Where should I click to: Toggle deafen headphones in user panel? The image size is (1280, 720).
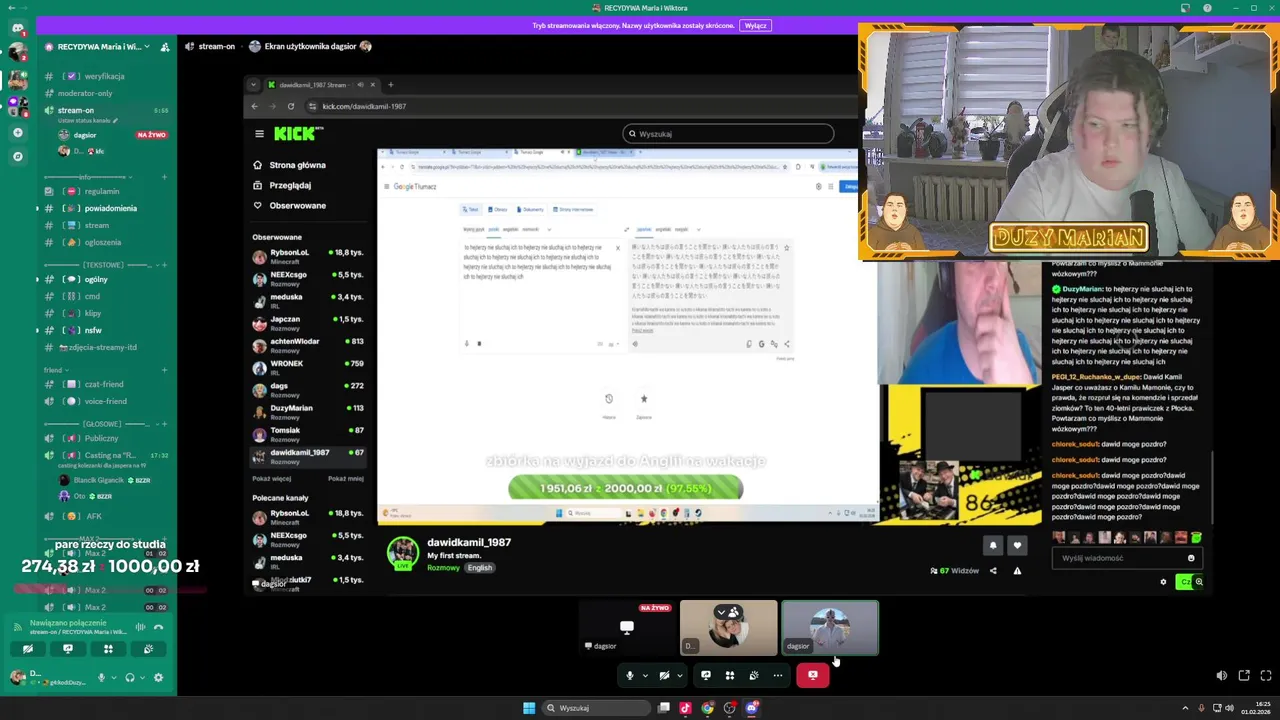pos(130,677)
